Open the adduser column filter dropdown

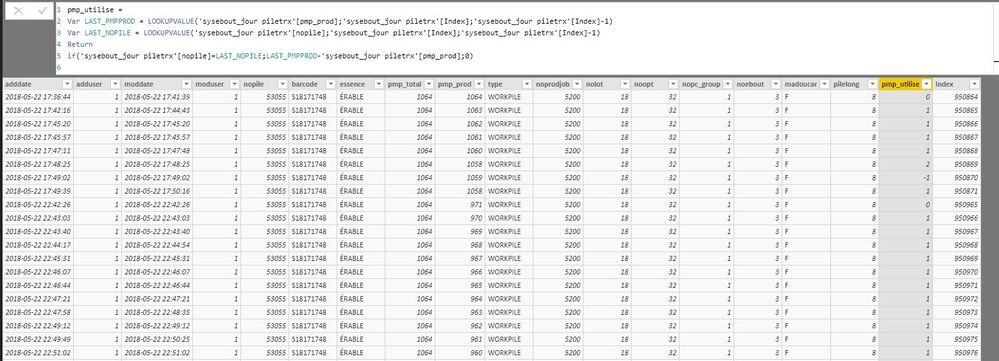115,84
